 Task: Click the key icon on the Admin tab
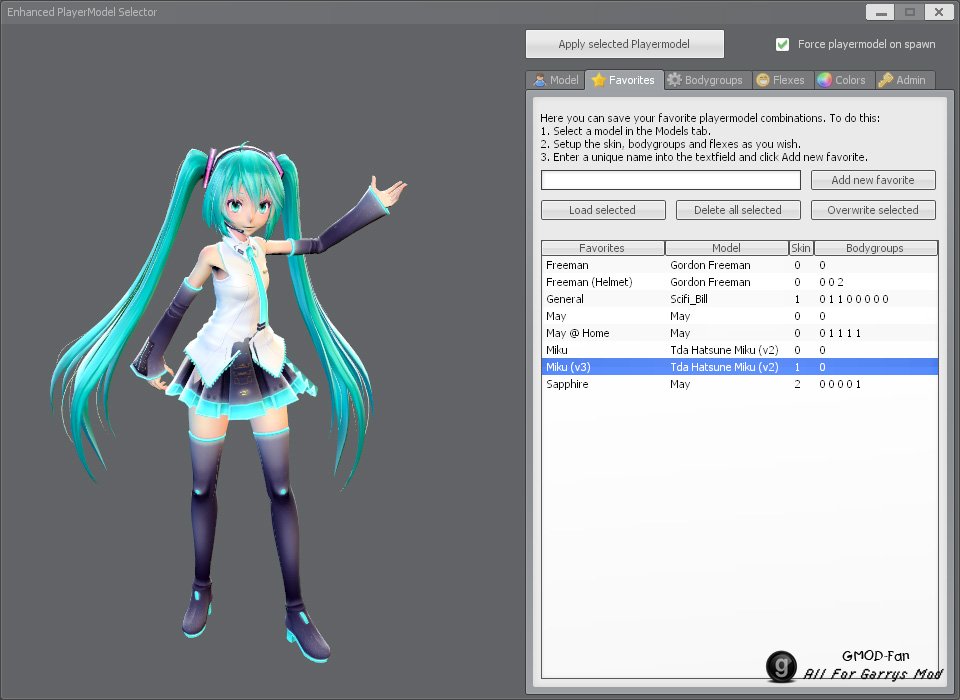(885, 80)
